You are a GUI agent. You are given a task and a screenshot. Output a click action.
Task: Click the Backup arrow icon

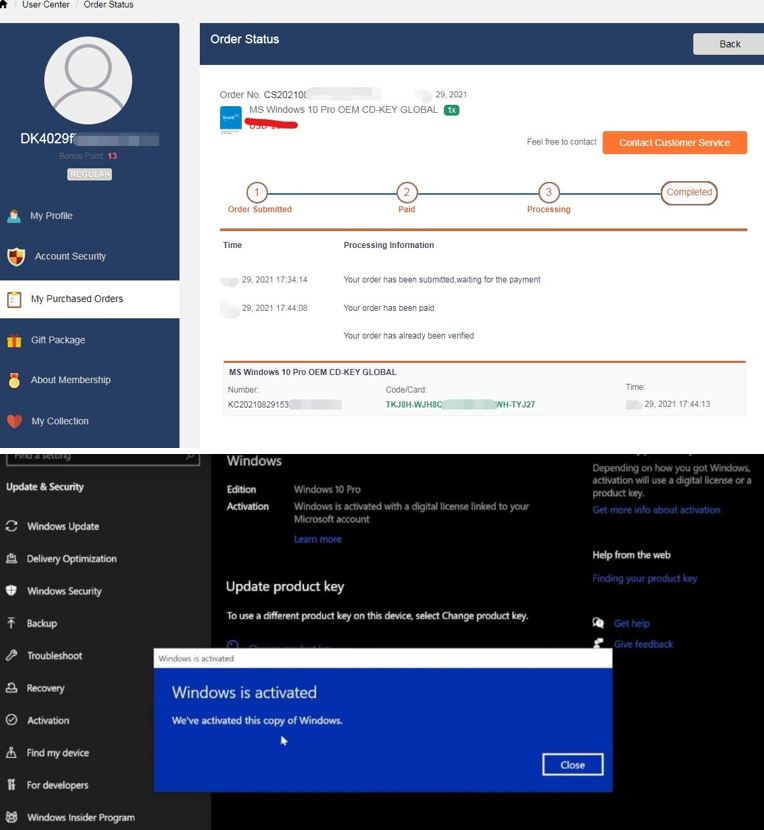[x=11, y=623]
